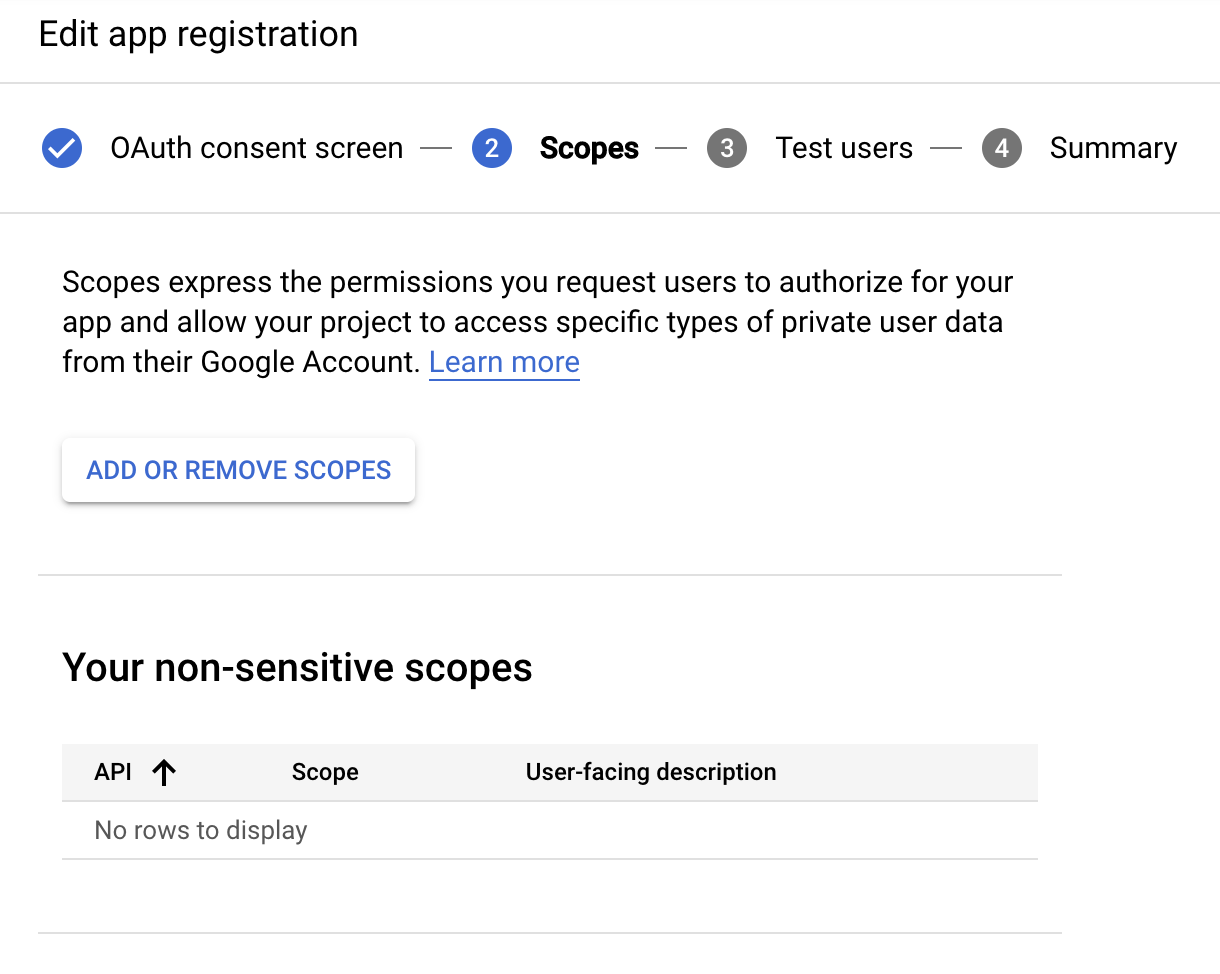Sort the table by the API column

112,771
